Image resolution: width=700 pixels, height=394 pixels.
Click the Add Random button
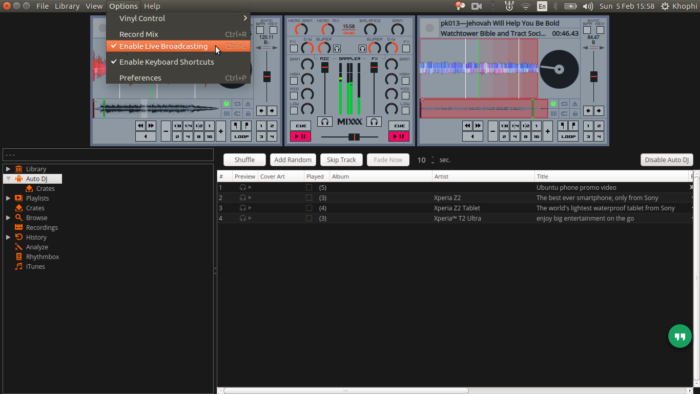point(292,160)
